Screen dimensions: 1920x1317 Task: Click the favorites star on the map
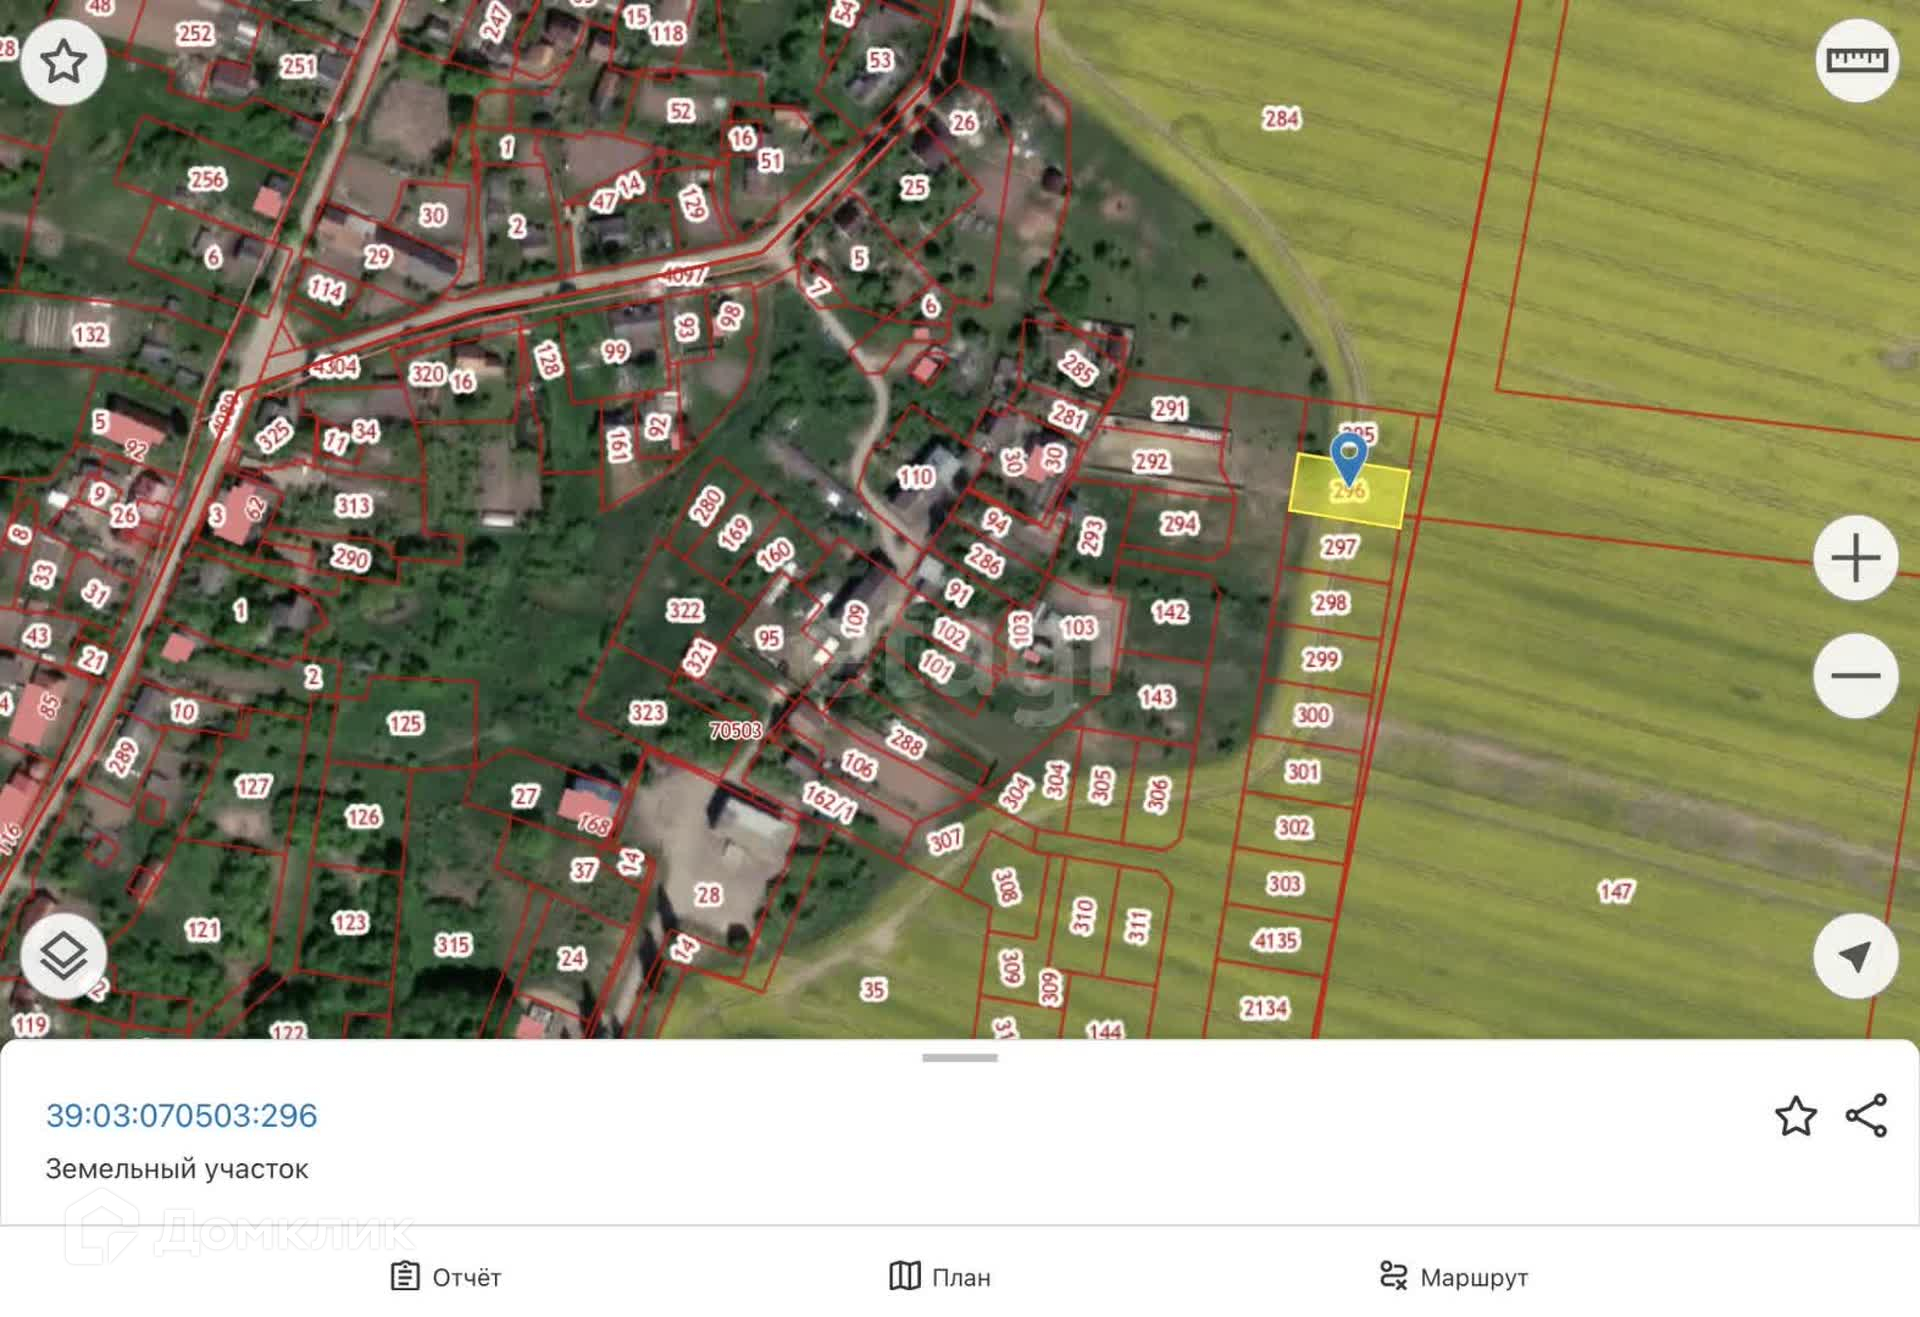click(64, 62)
